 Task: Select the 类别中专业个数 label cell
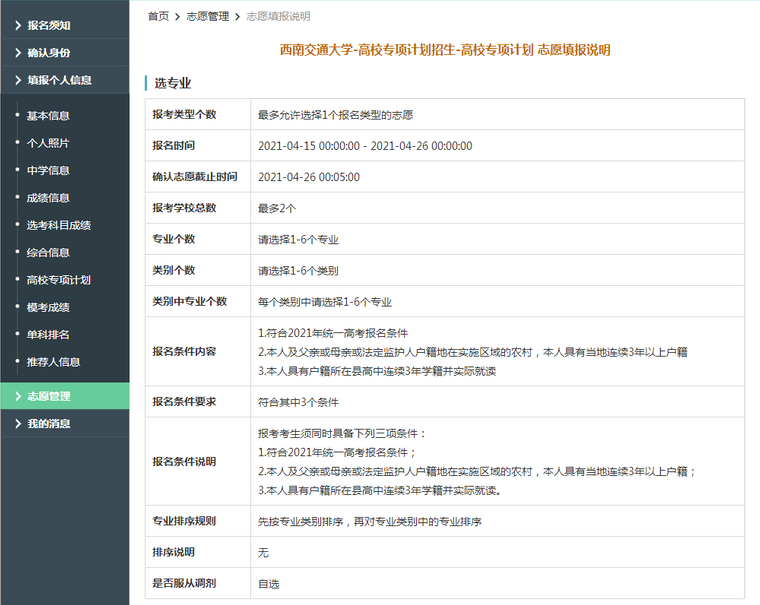[x=198, y=301]
